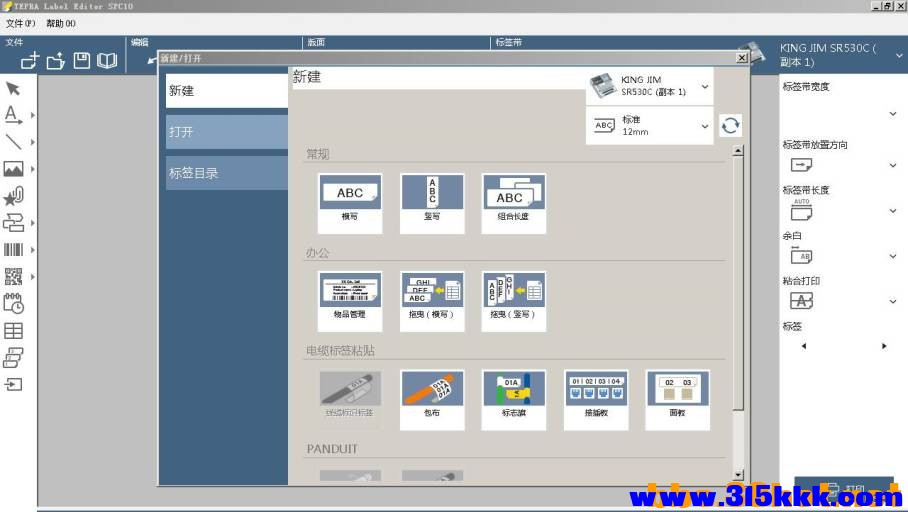Click the template list scrollbar down arrow
Image resolution: width=908 pixels, height=512 pixels.
[738, 475]
